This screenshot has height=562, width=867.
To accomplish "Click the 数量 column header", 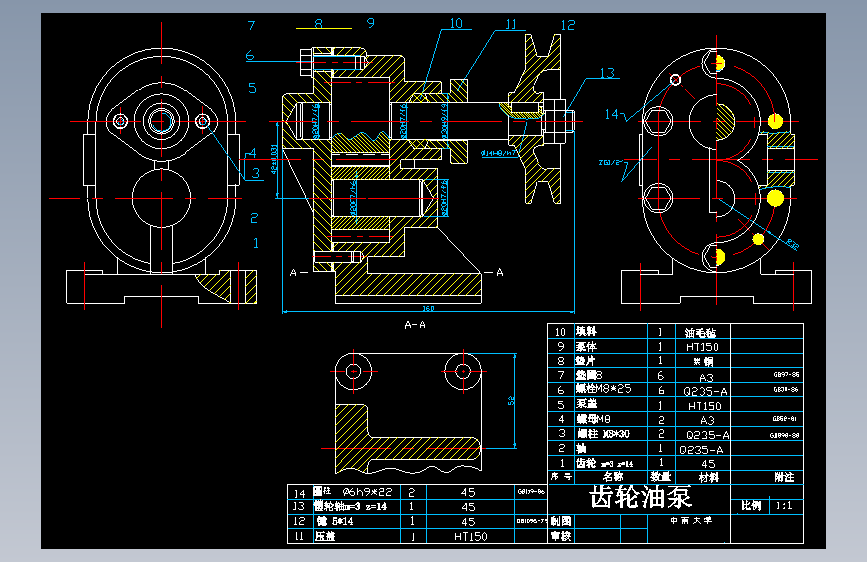I will pos(661,477).
